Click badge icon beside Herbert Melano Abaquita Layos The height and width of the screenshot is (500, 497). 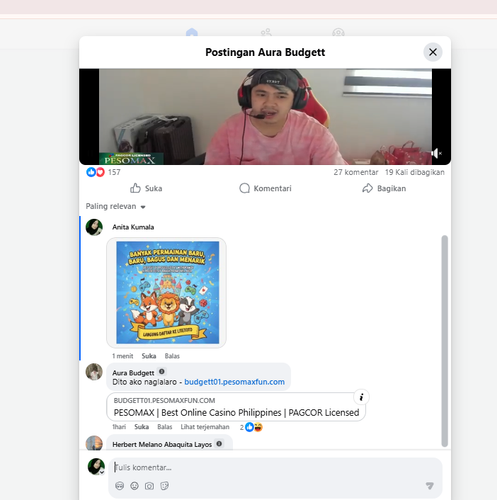(x=219, y=444)
